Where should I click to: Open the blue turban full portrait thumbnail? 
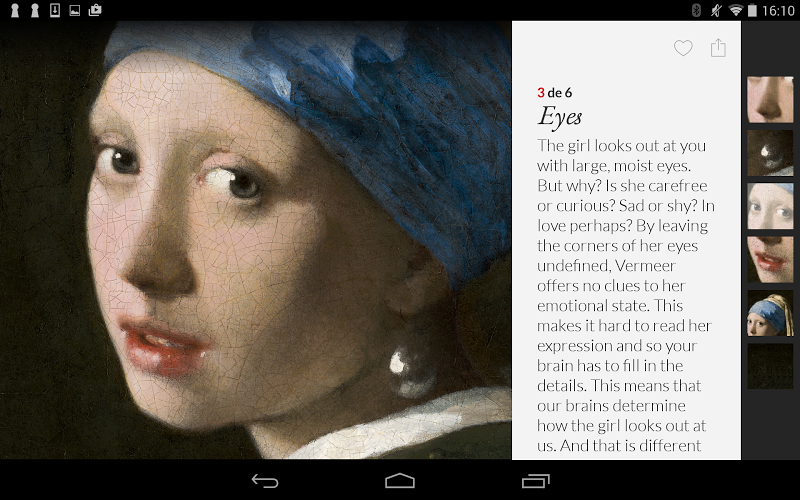click(x=770, y=313)
